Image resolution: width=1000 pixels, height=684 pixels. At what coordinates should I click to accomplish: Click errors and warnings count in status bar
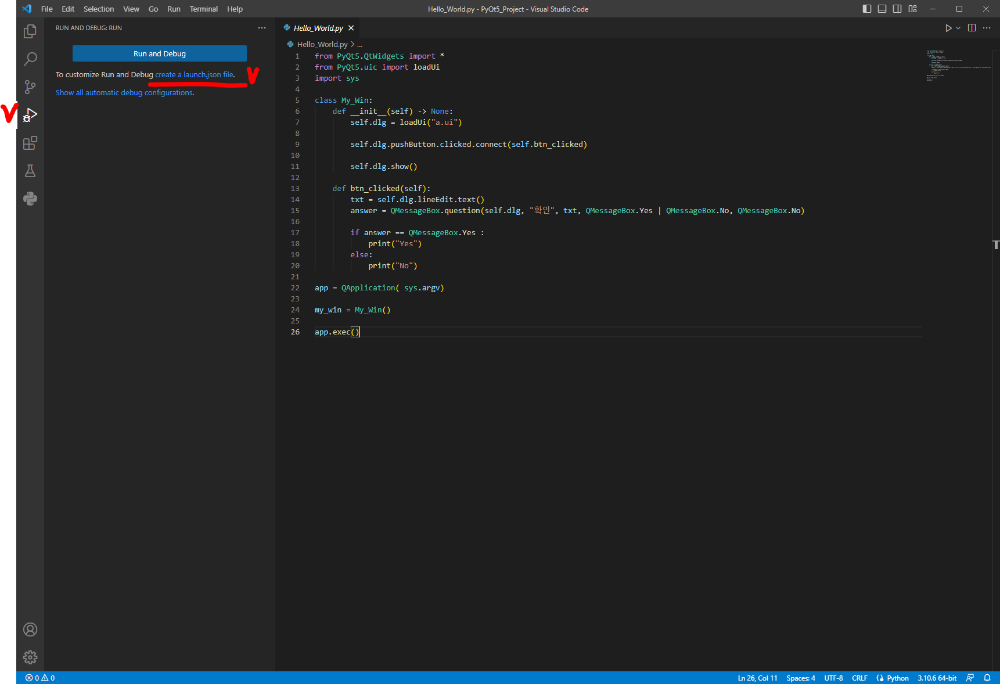40,678
